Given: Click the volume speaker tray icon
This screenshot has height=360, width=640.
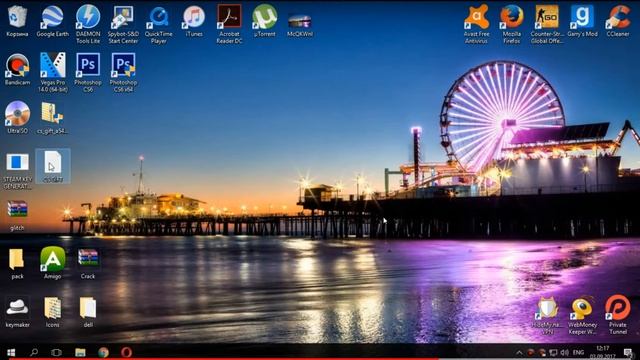Looking at the screenshot, I should [565, 353].
